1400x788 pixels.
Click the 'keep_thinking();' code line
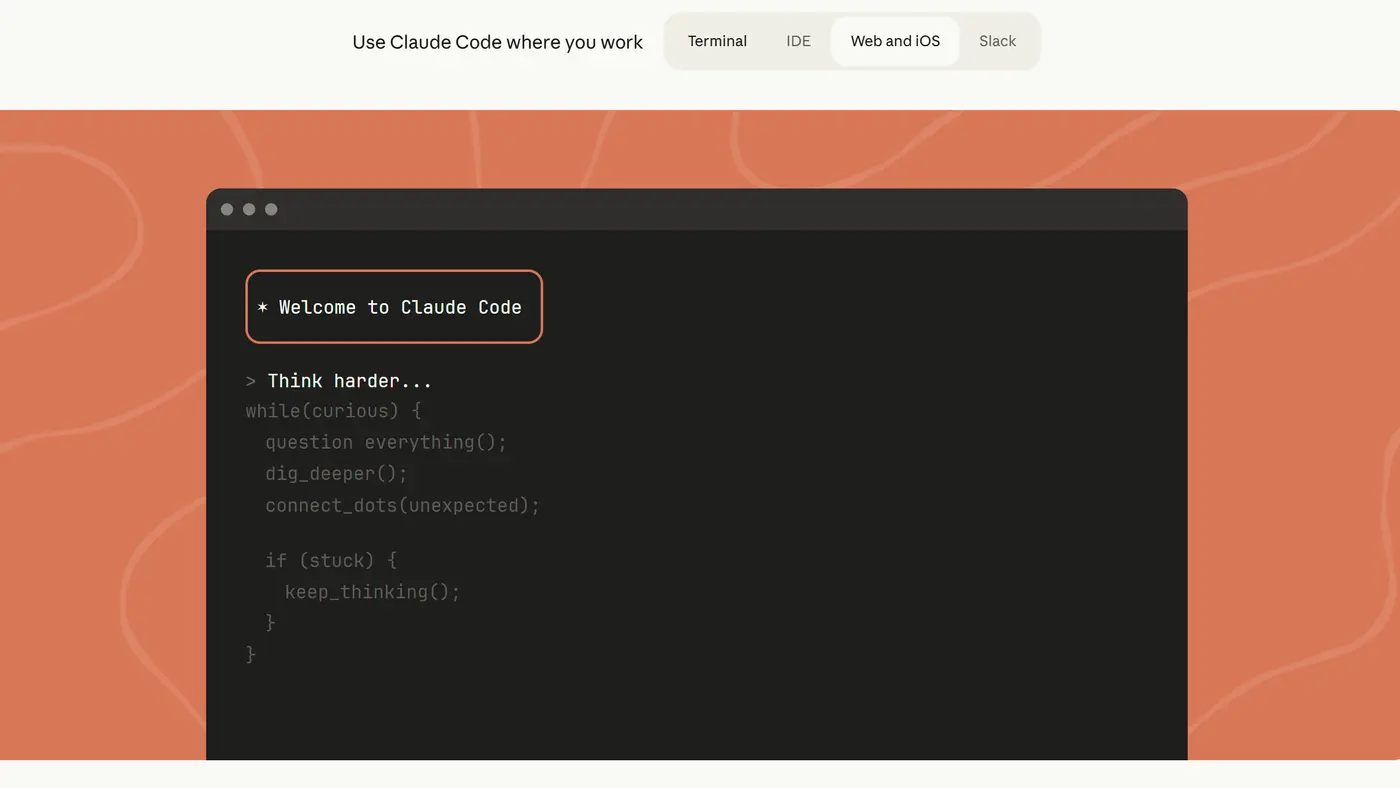pyautogui.click(x=372, y=592)
